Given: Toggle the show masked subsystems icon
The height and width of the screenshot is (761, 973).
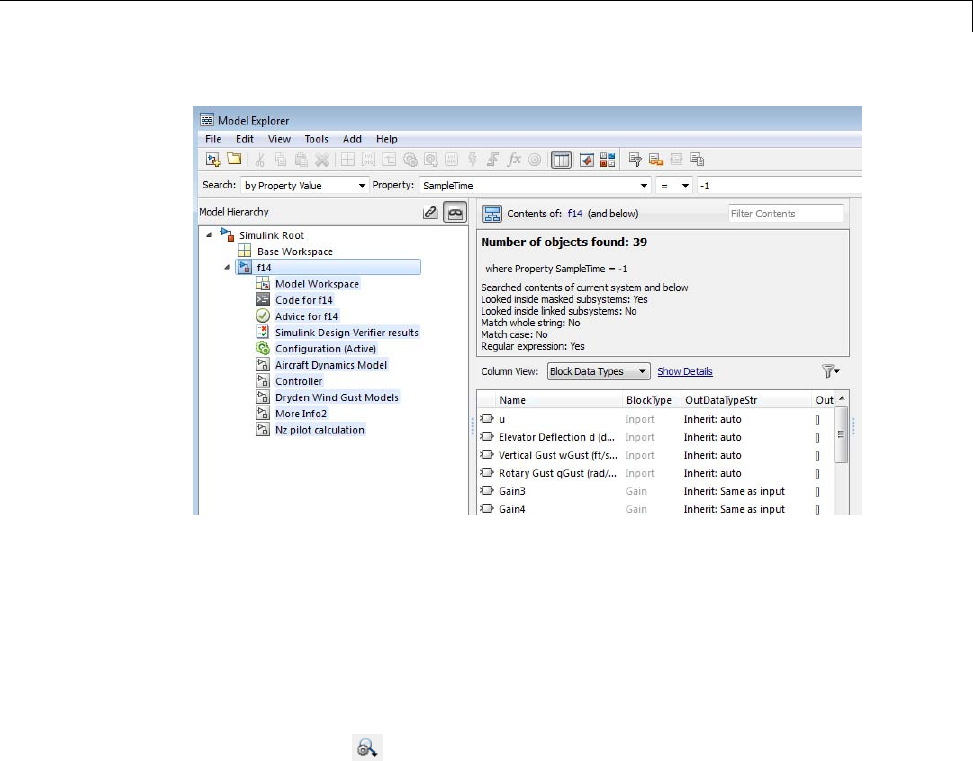Looking at the screenshot, I should tap(455, 212).
